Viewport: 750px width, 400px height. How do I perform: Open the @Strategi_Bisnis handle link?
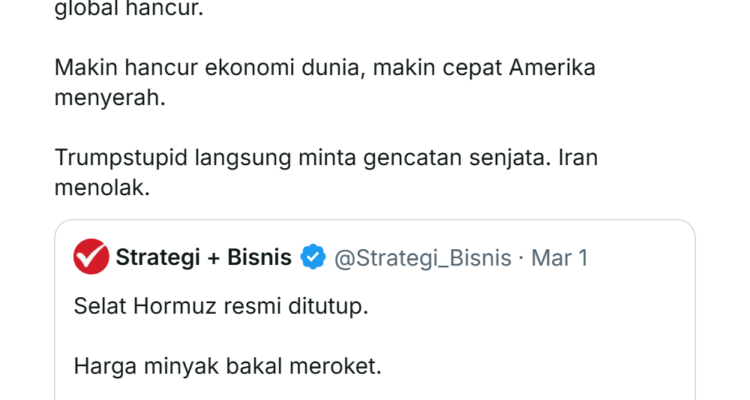[422, 258]
